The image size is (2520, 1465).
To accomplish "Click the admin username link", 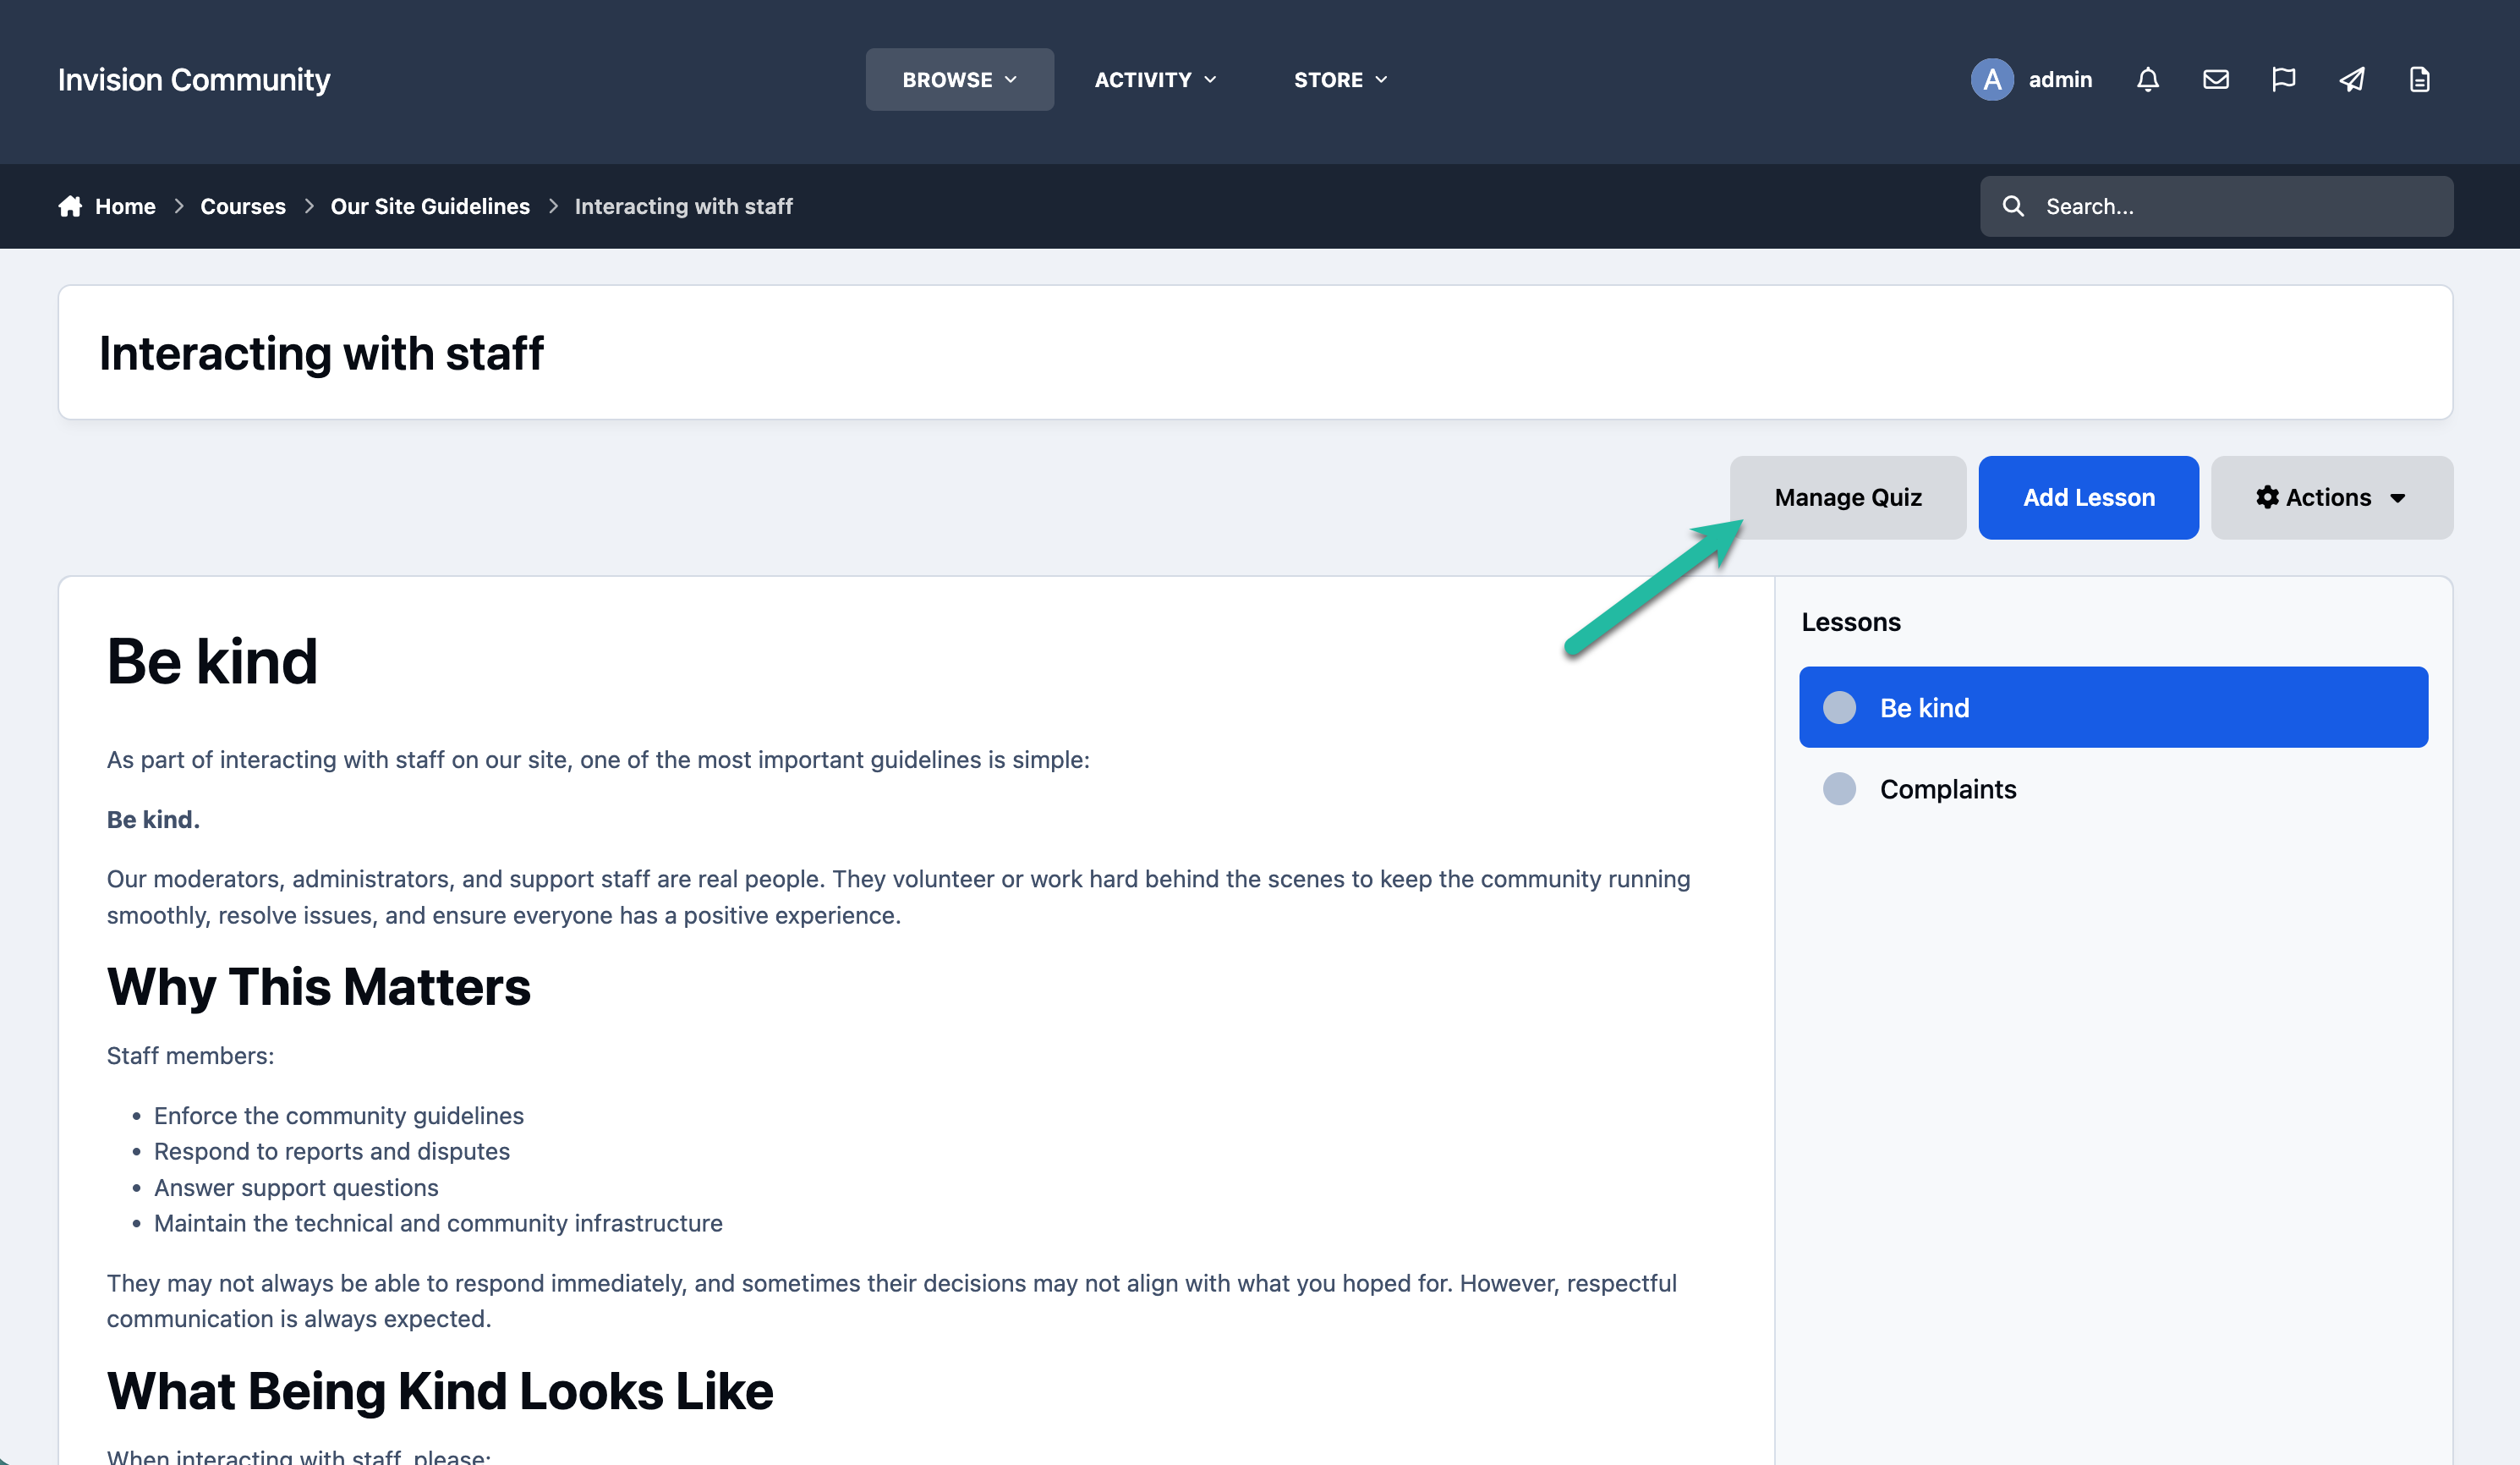I will (2060, 79).
